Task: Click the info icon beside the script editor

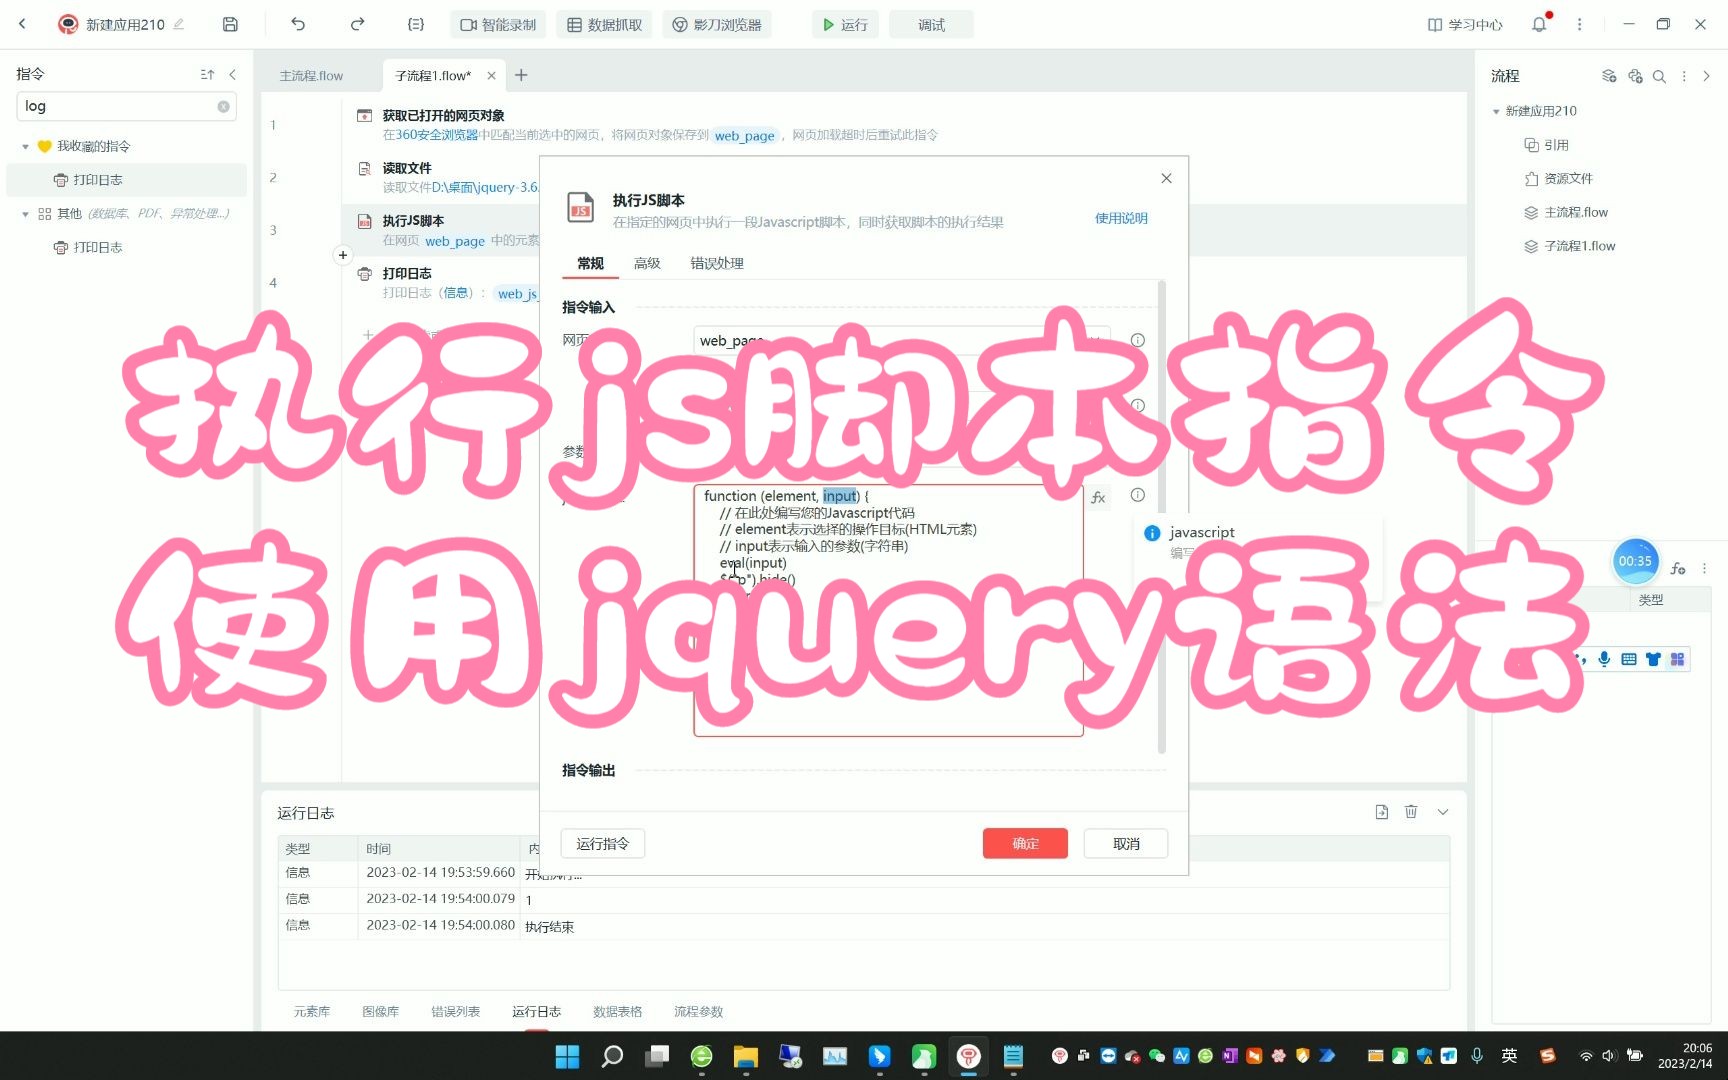Action: [1137, 495]
